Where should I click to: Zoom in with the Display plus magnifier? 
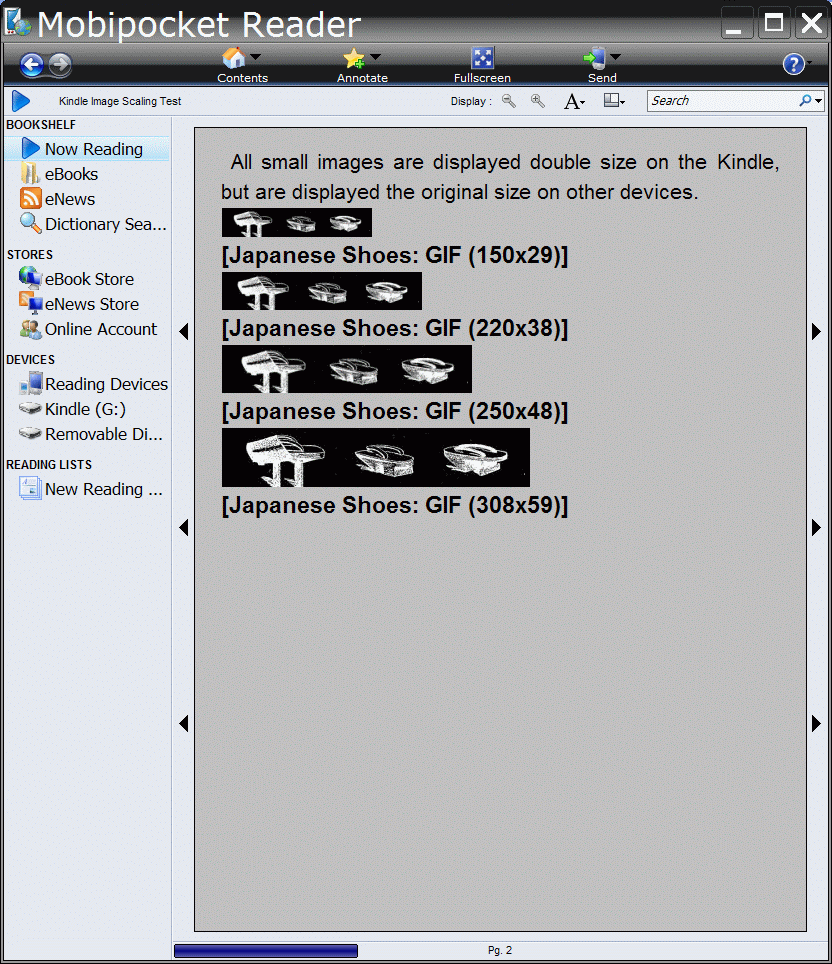(538, 101)
